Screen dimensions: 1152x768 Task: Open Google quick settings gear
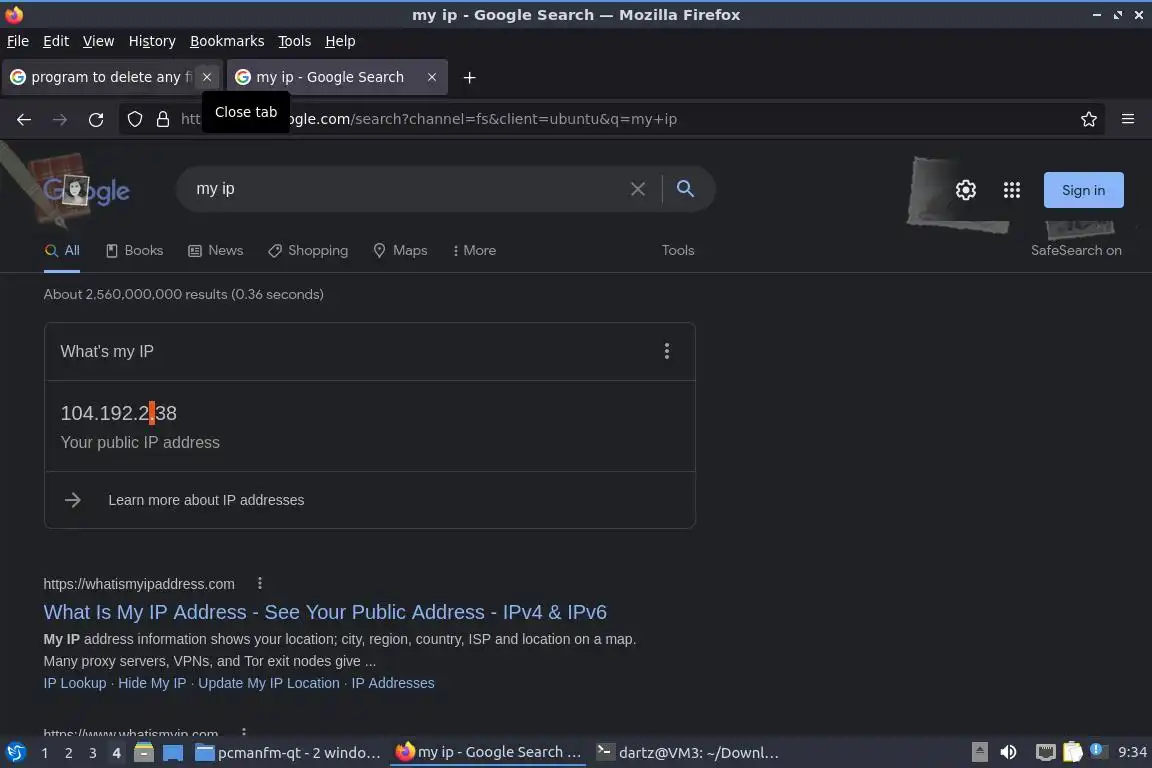[965, 190]
